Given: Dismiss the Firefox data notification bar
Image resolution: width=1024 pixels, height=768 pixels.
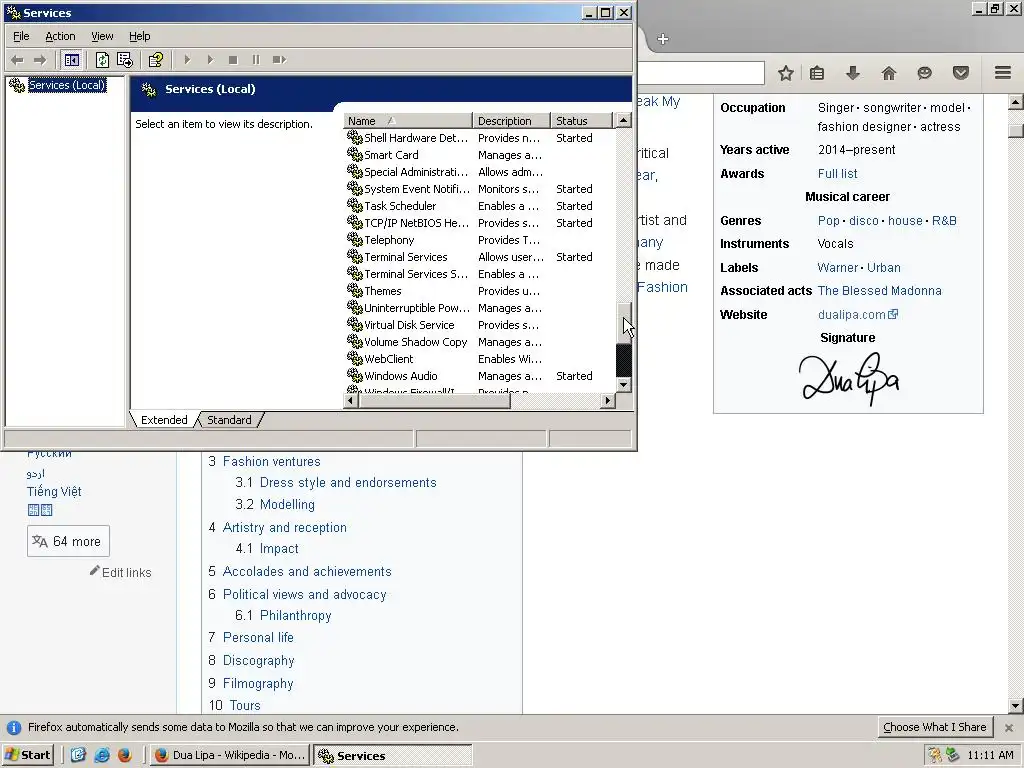Looking at the screenshot, I should pos(1009,728).
